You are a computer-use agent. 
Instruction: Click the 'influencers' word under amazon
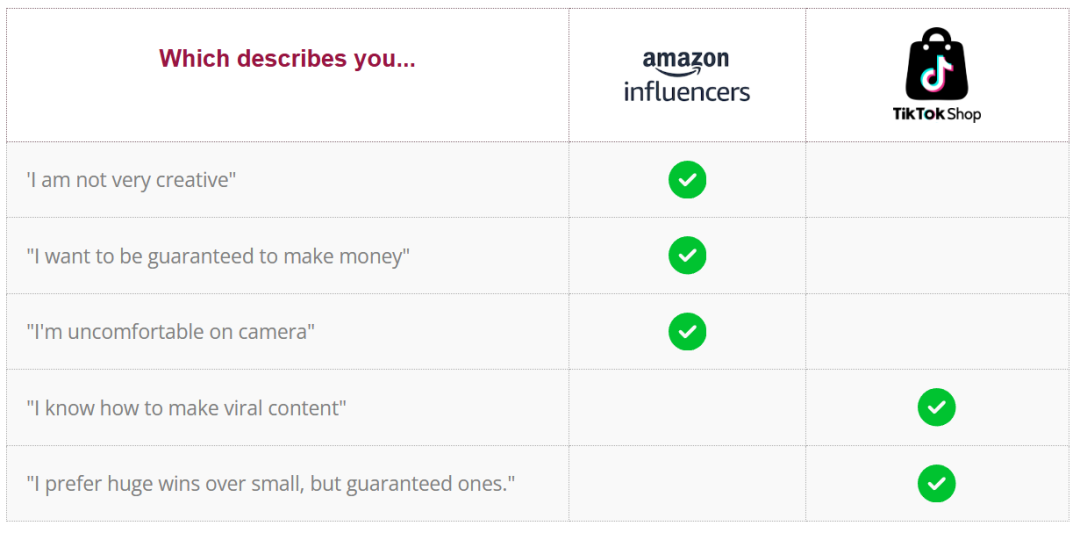pos(687,91)
